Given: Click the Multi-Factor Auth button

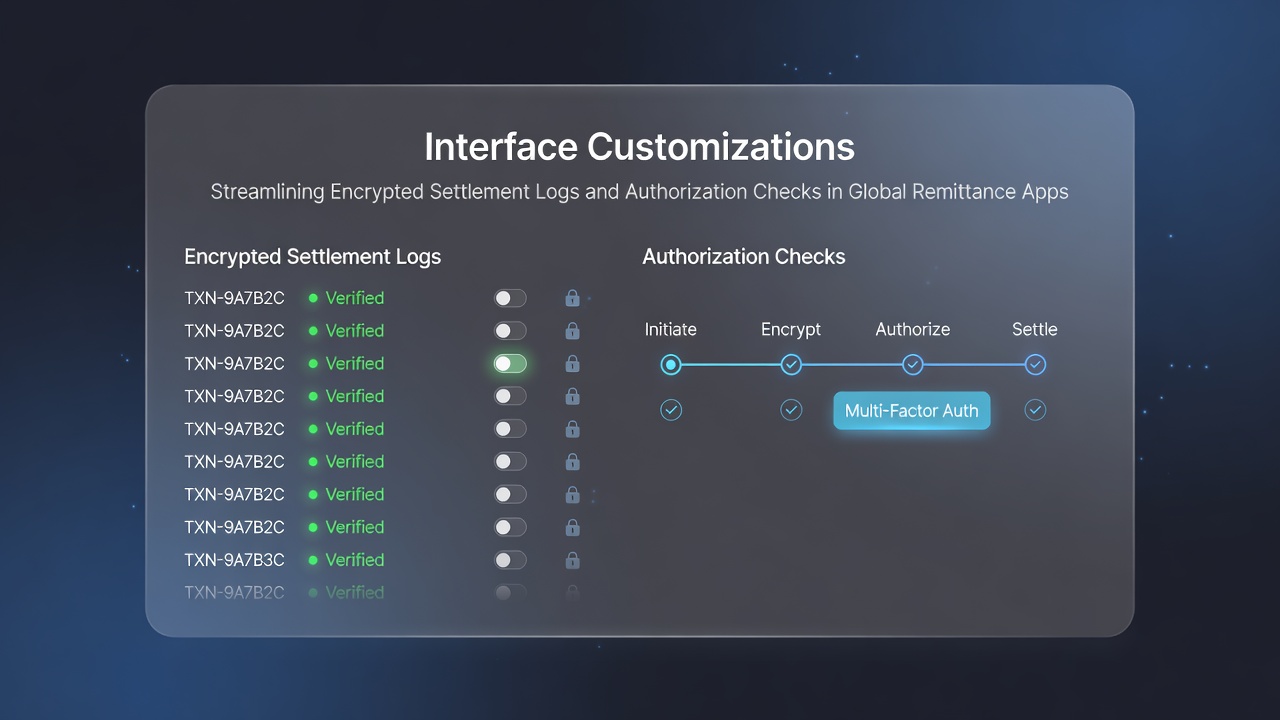Looking at the screenshot, I should coord(912,411).
